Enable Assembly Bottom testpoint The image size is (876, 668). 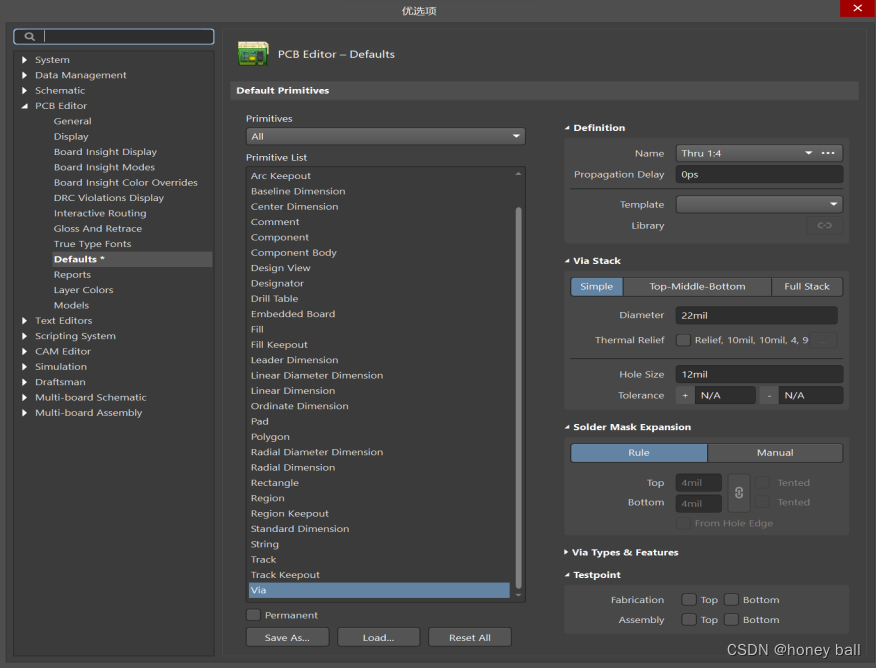[731, 620]
